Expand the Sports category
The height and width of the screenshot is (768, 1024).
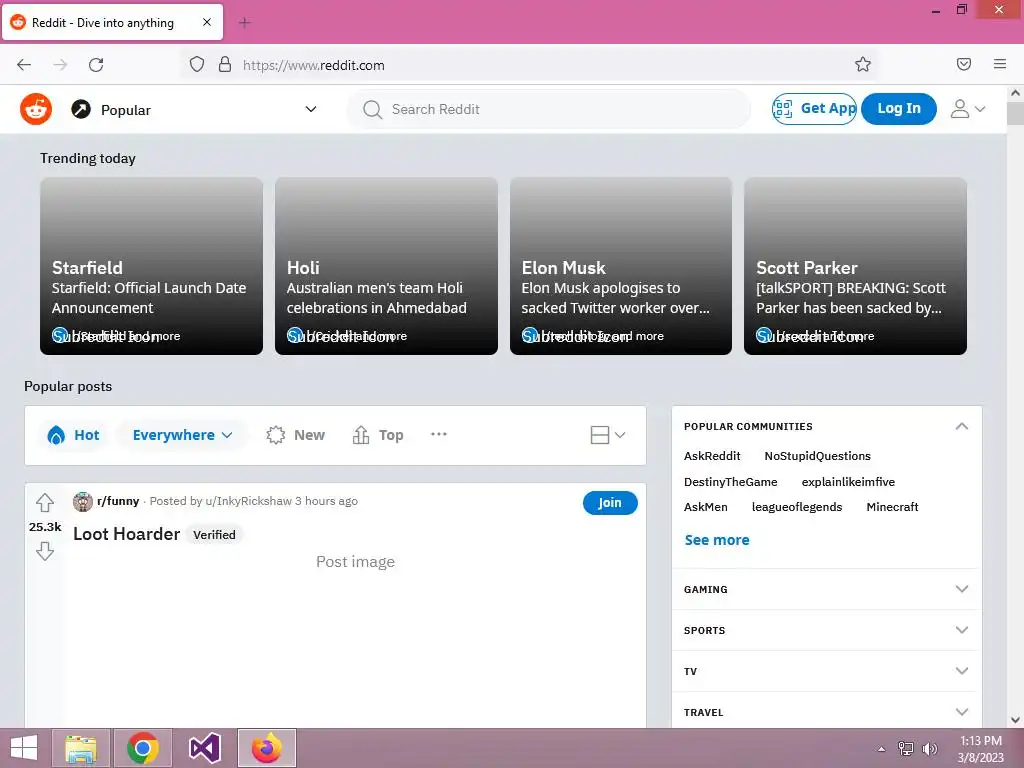[x=826, y=630]
